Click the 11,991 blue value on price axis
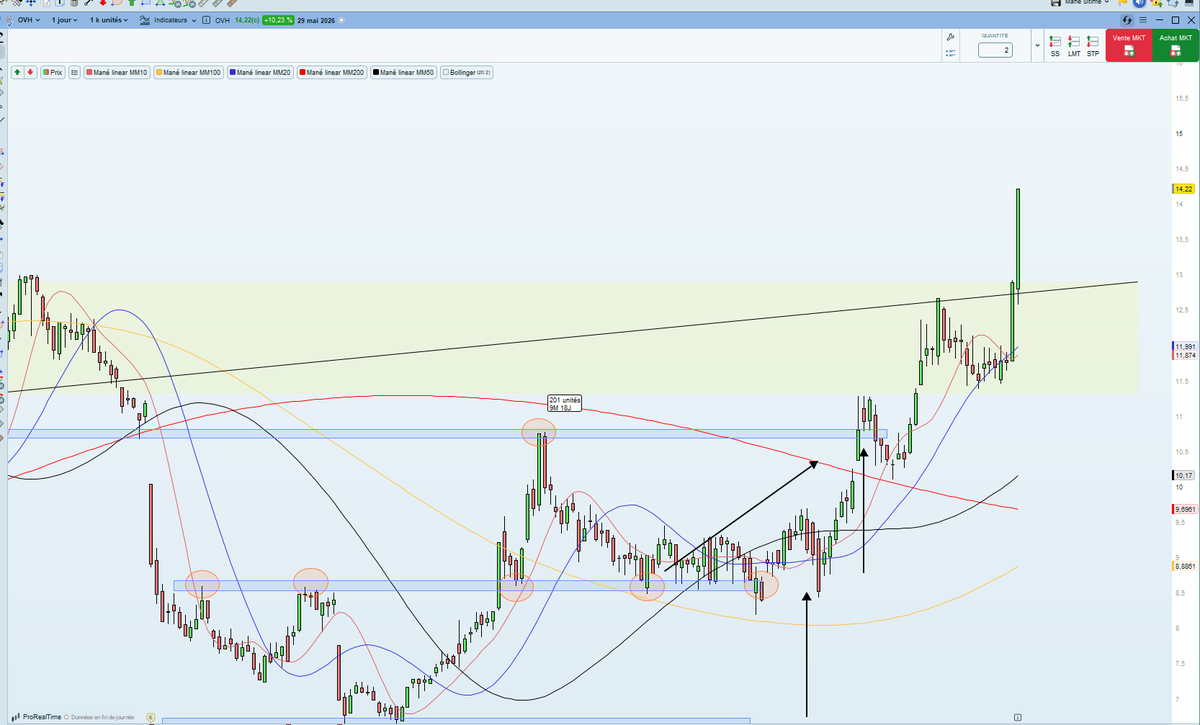Screen dimensions: 1200x725 click(x=1184, y=346)
